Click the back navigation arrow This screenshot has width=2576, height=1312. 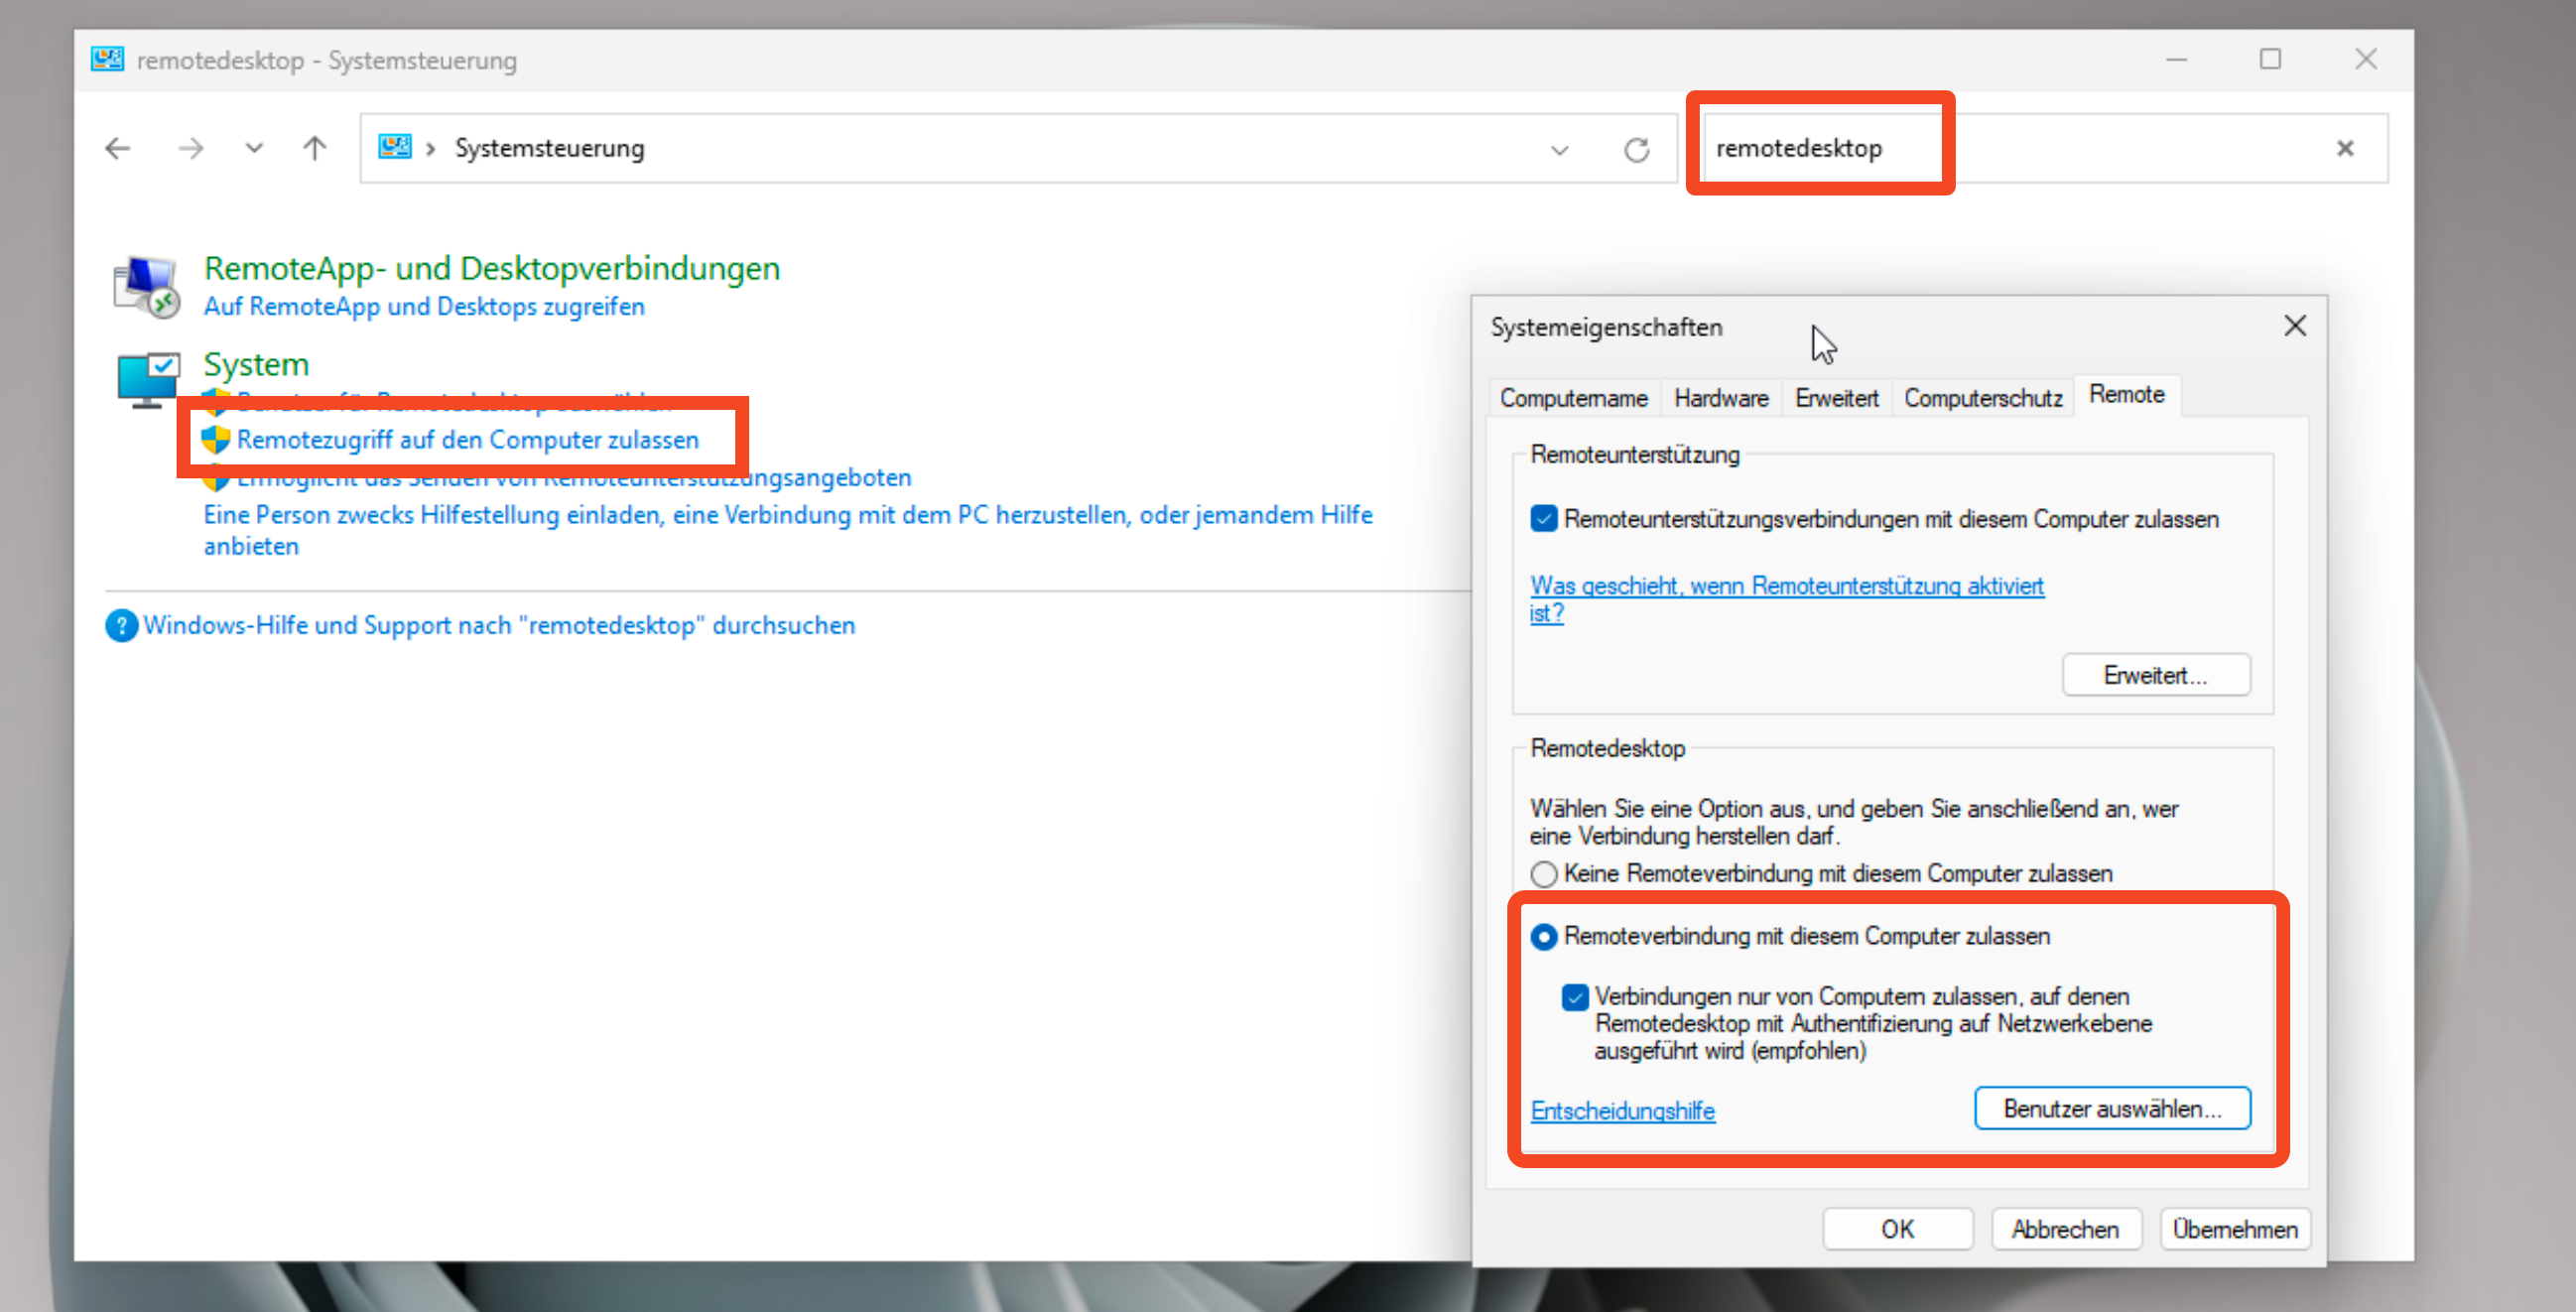click(118, 148)
